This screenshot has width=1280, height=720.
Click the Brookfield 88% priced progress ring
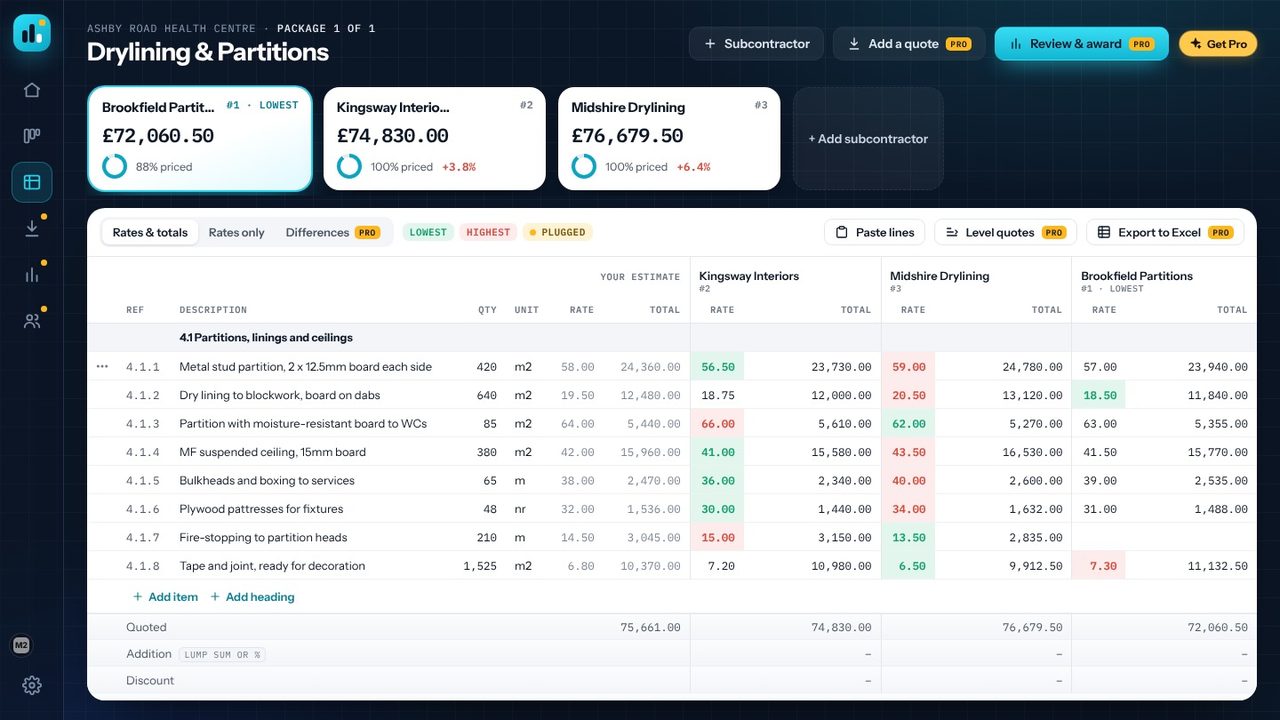tap(114, 167)
